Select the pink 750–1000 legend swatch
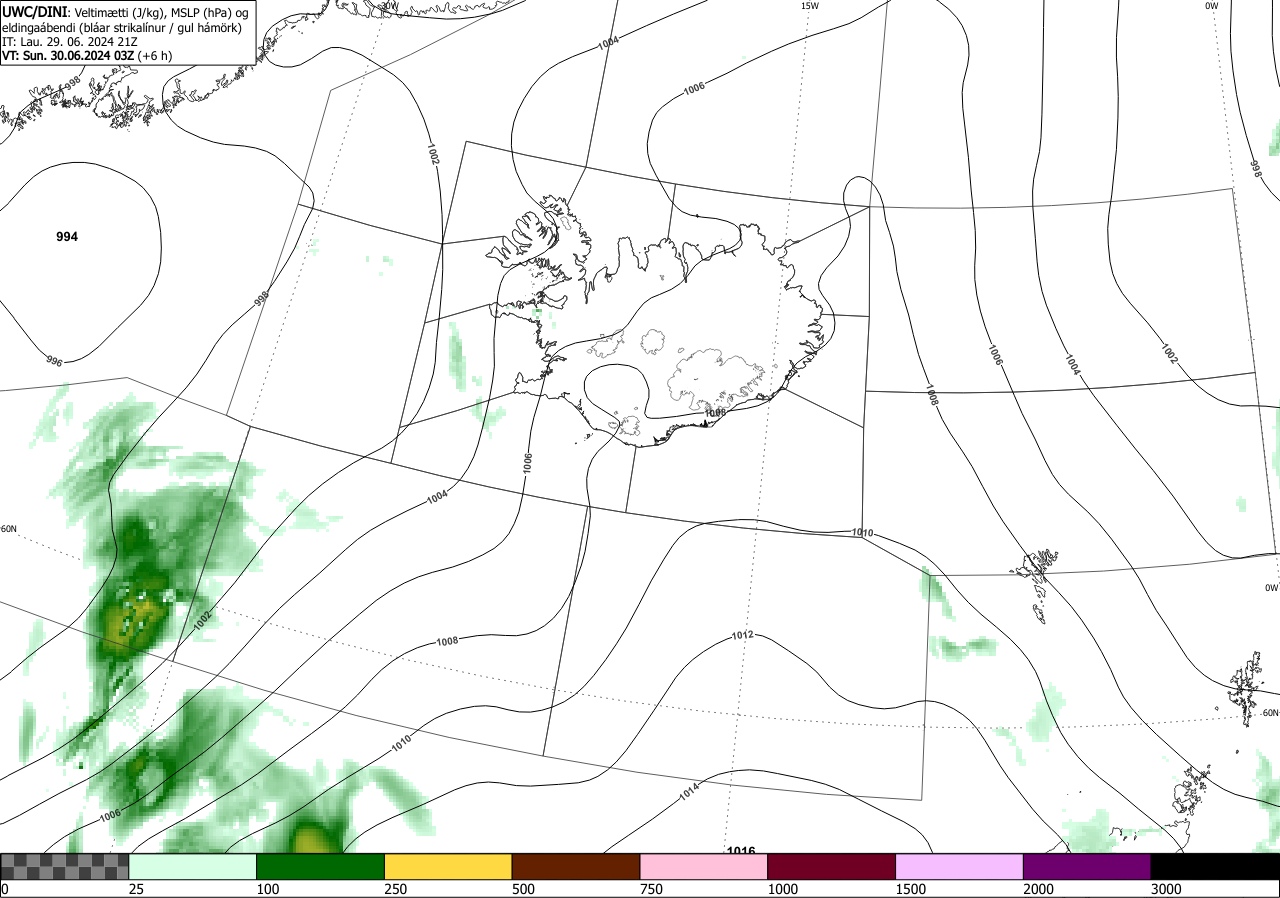Screen dimensions: 1280x898 (704, 866)
